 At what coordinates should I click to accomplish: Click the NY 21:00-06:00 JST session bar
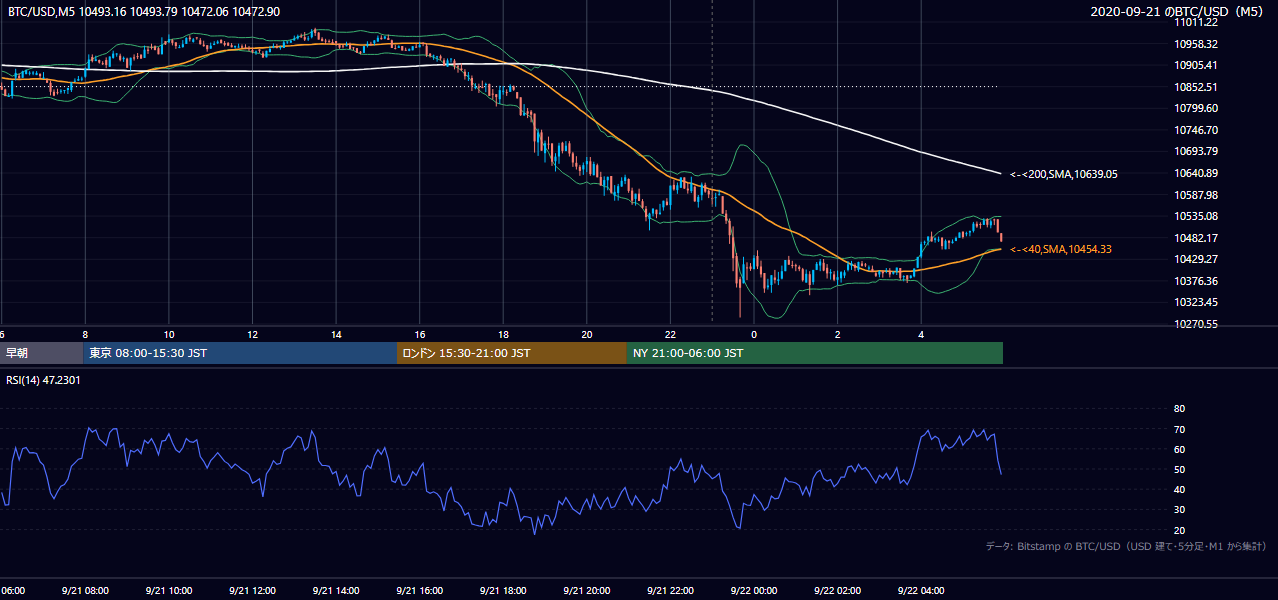[x=815, y=353]
